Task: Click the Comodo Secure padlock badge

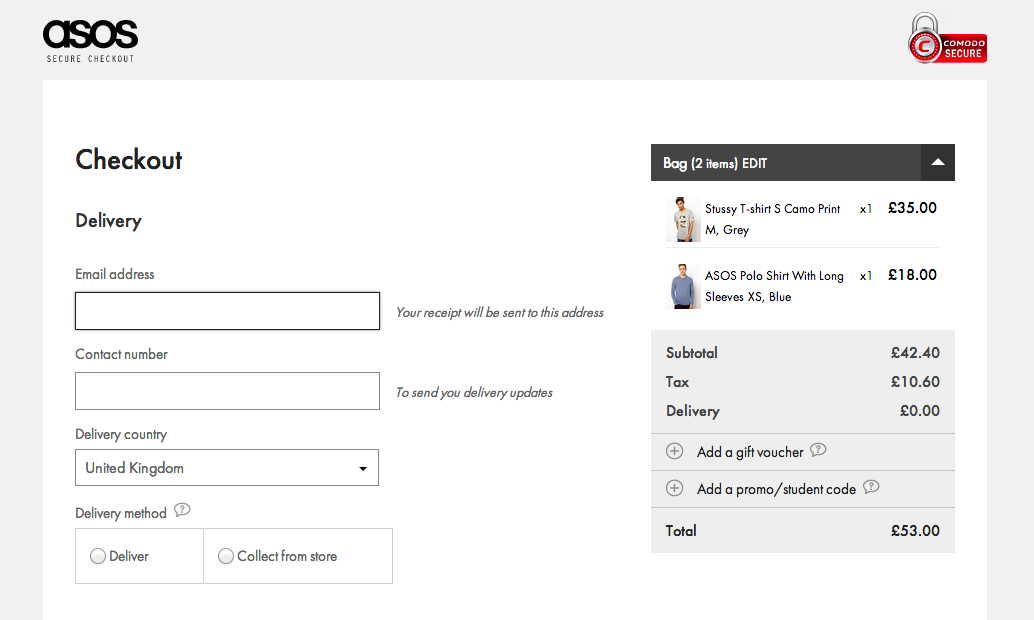Action: click(947, 39)
